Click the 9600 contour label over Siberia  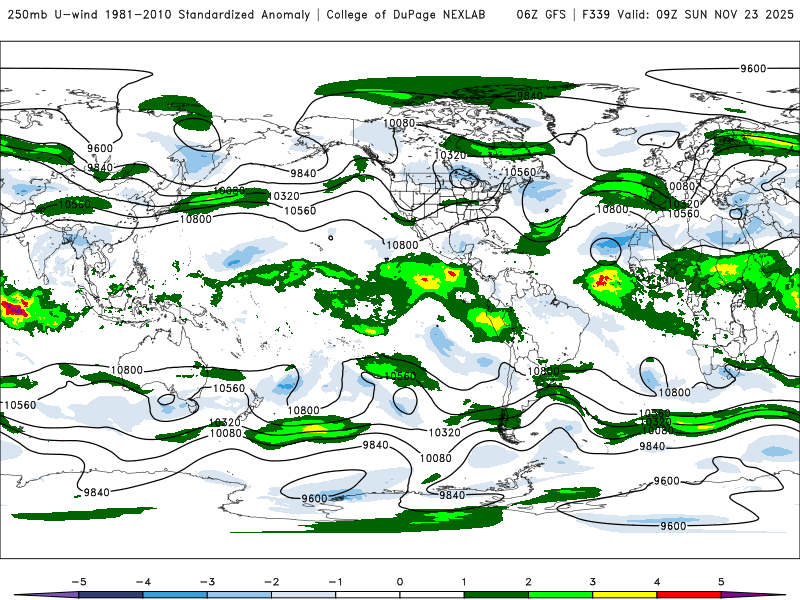click(x=99, y=148)
